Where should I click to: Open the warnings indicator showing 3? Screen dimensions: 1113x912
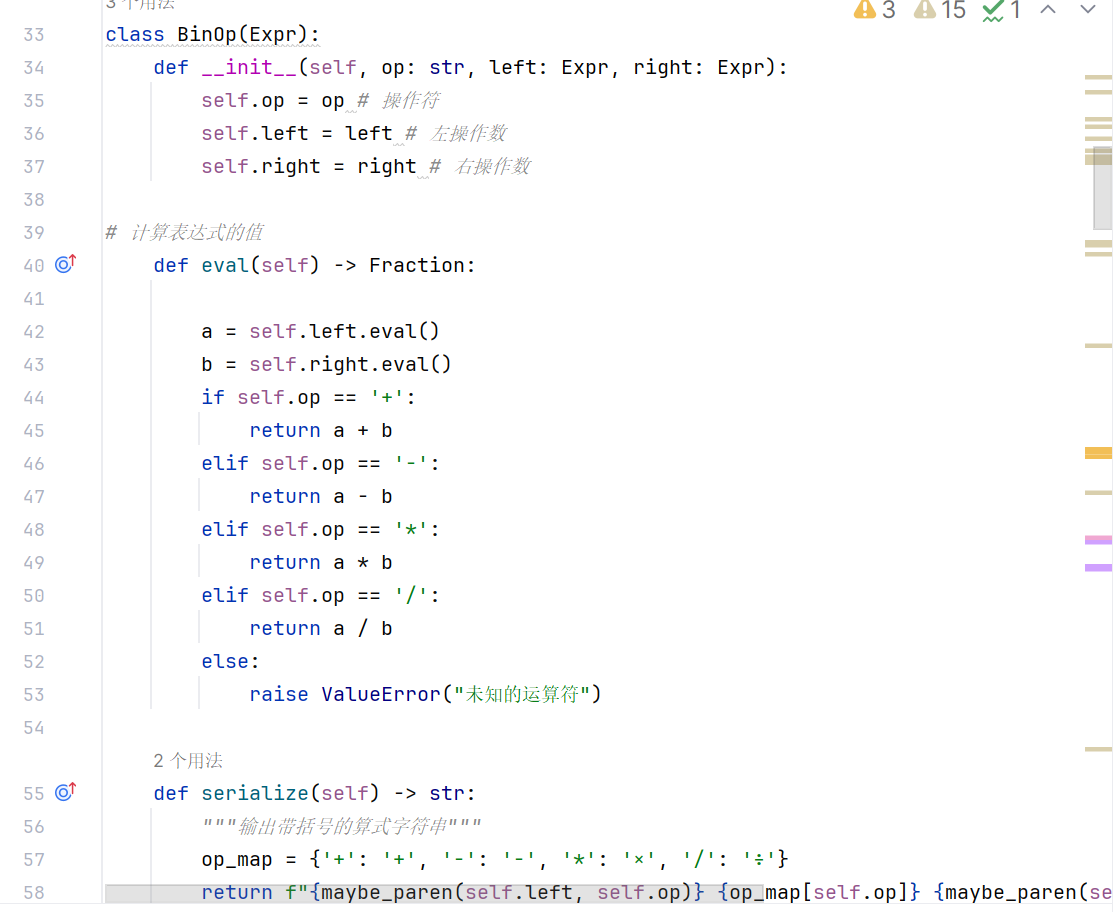pyautogui.click(x=874, y=10)
